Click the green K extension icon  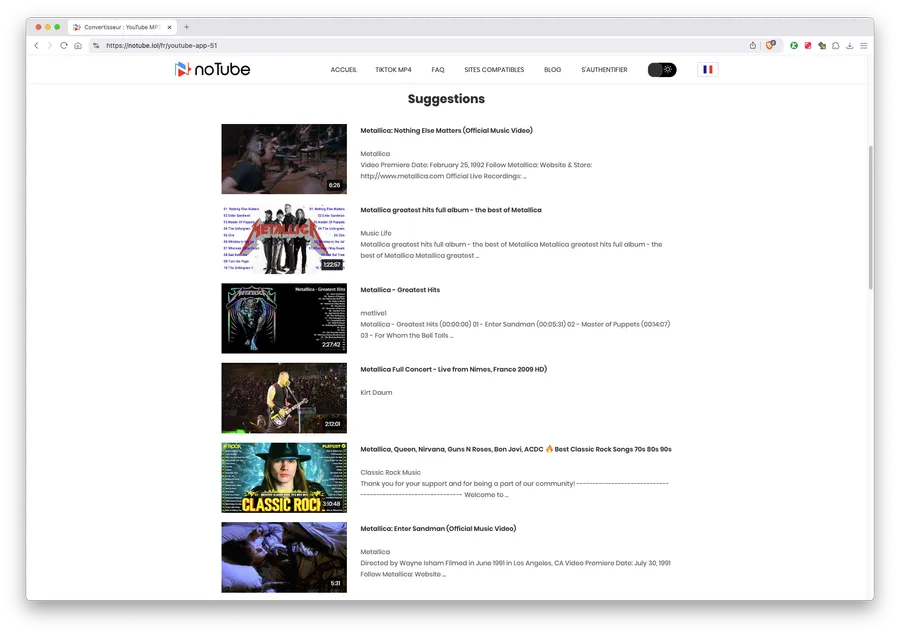pyautogui.click(x=794, y=45)
